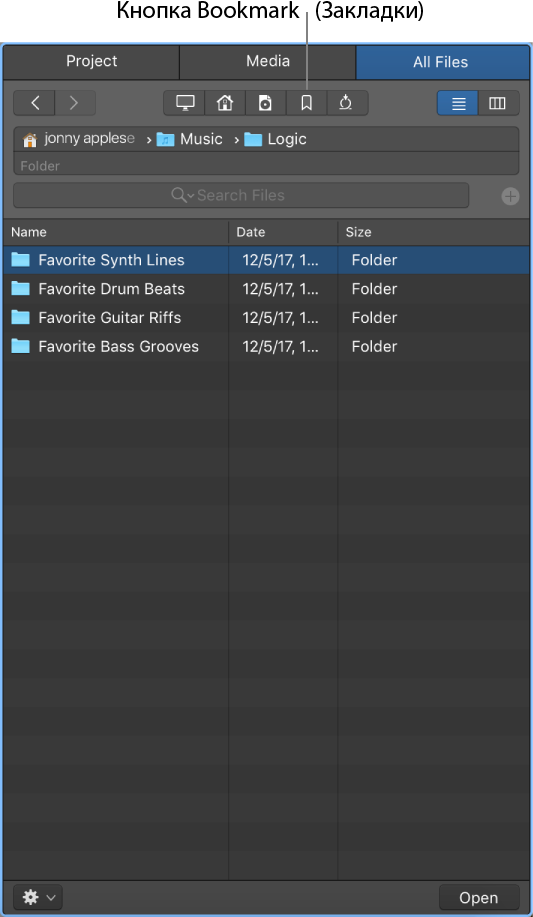Select the Favorite Drum Beats folder
Screen dimensions: 533x917
coord(266,289)
